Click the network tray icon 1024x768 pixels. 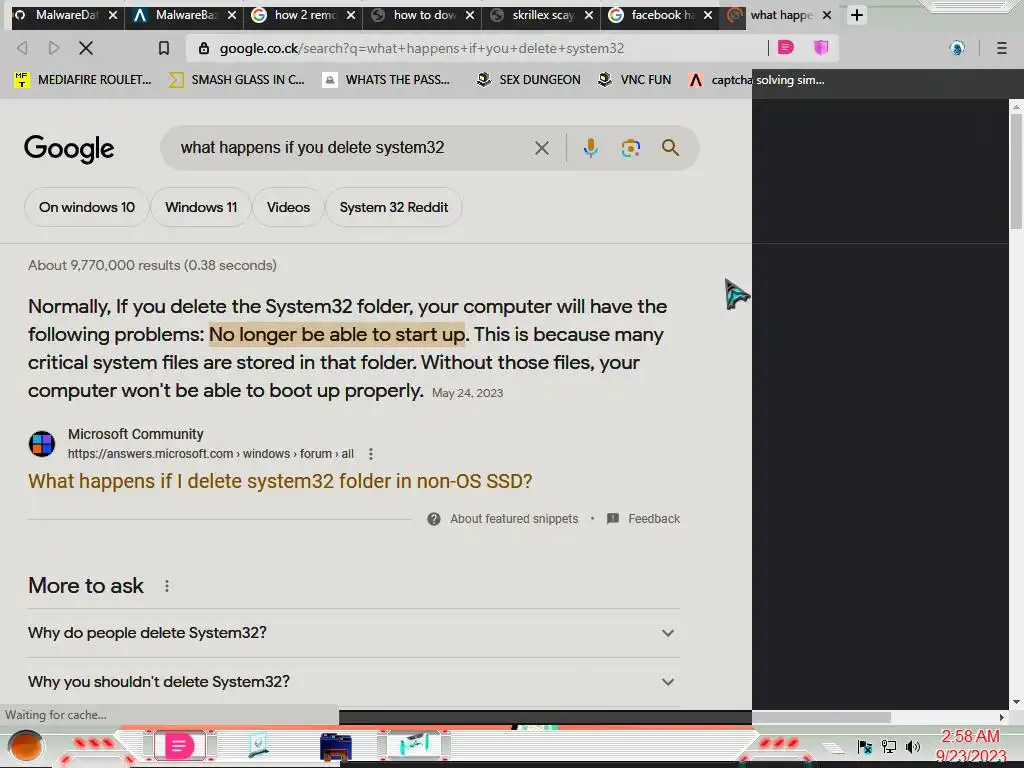pyautogui.click(x=889, y=746)
